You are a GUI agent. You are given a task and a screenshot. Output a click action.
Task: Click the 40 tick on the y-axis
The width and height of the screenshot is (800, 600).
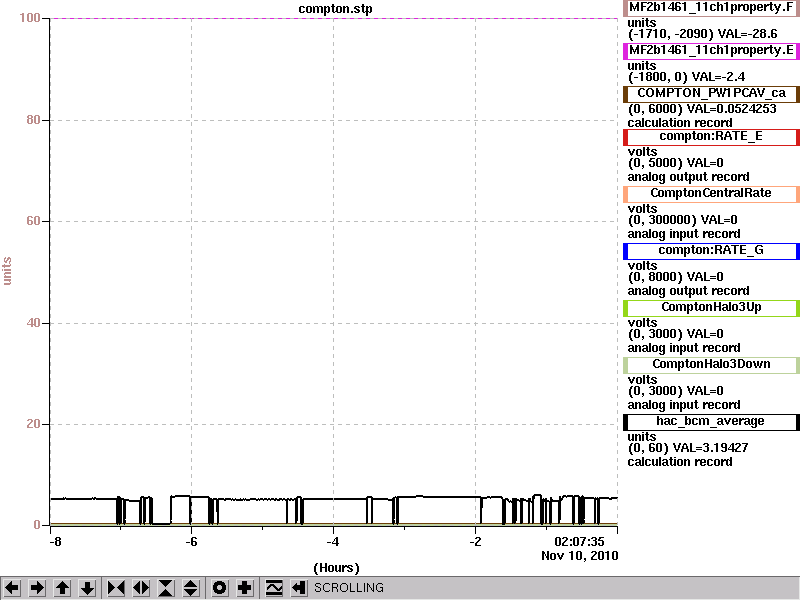pos(33,323)
